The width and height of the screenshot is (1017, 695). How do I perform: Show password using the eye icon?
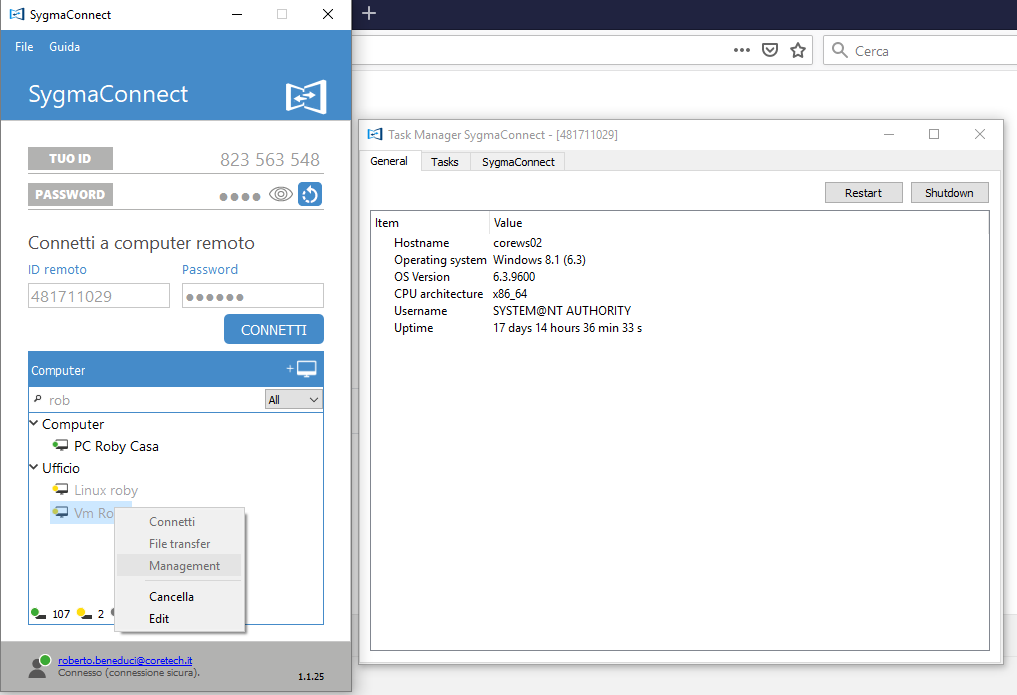click(281, 194)
